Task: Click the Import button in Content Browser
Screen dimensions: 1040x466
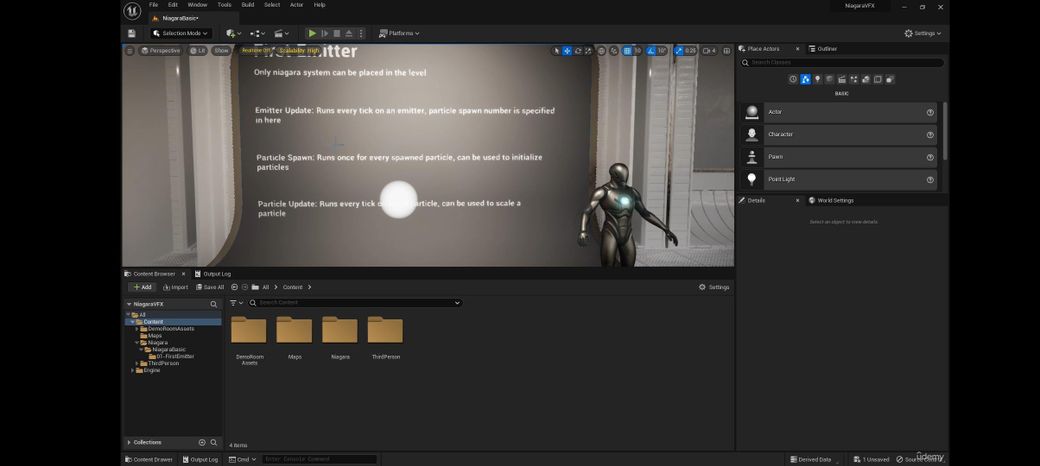Action: coord(176,287)
